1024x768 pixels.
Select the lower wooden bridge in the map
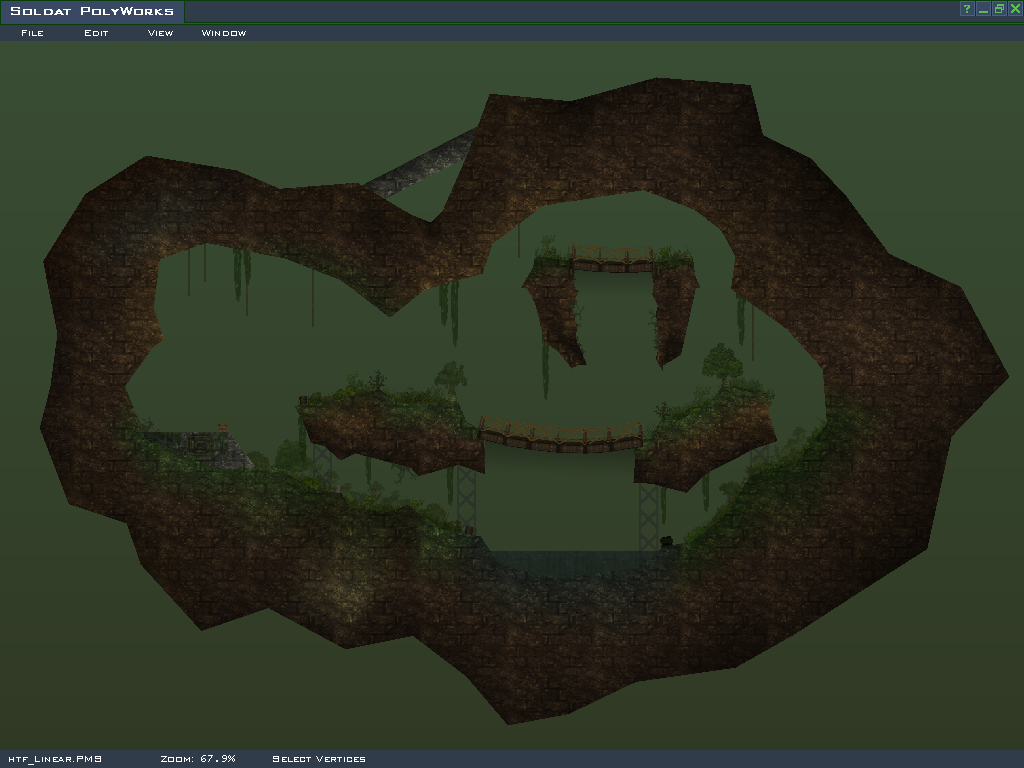pyautogui.click(x=561, y=436)
